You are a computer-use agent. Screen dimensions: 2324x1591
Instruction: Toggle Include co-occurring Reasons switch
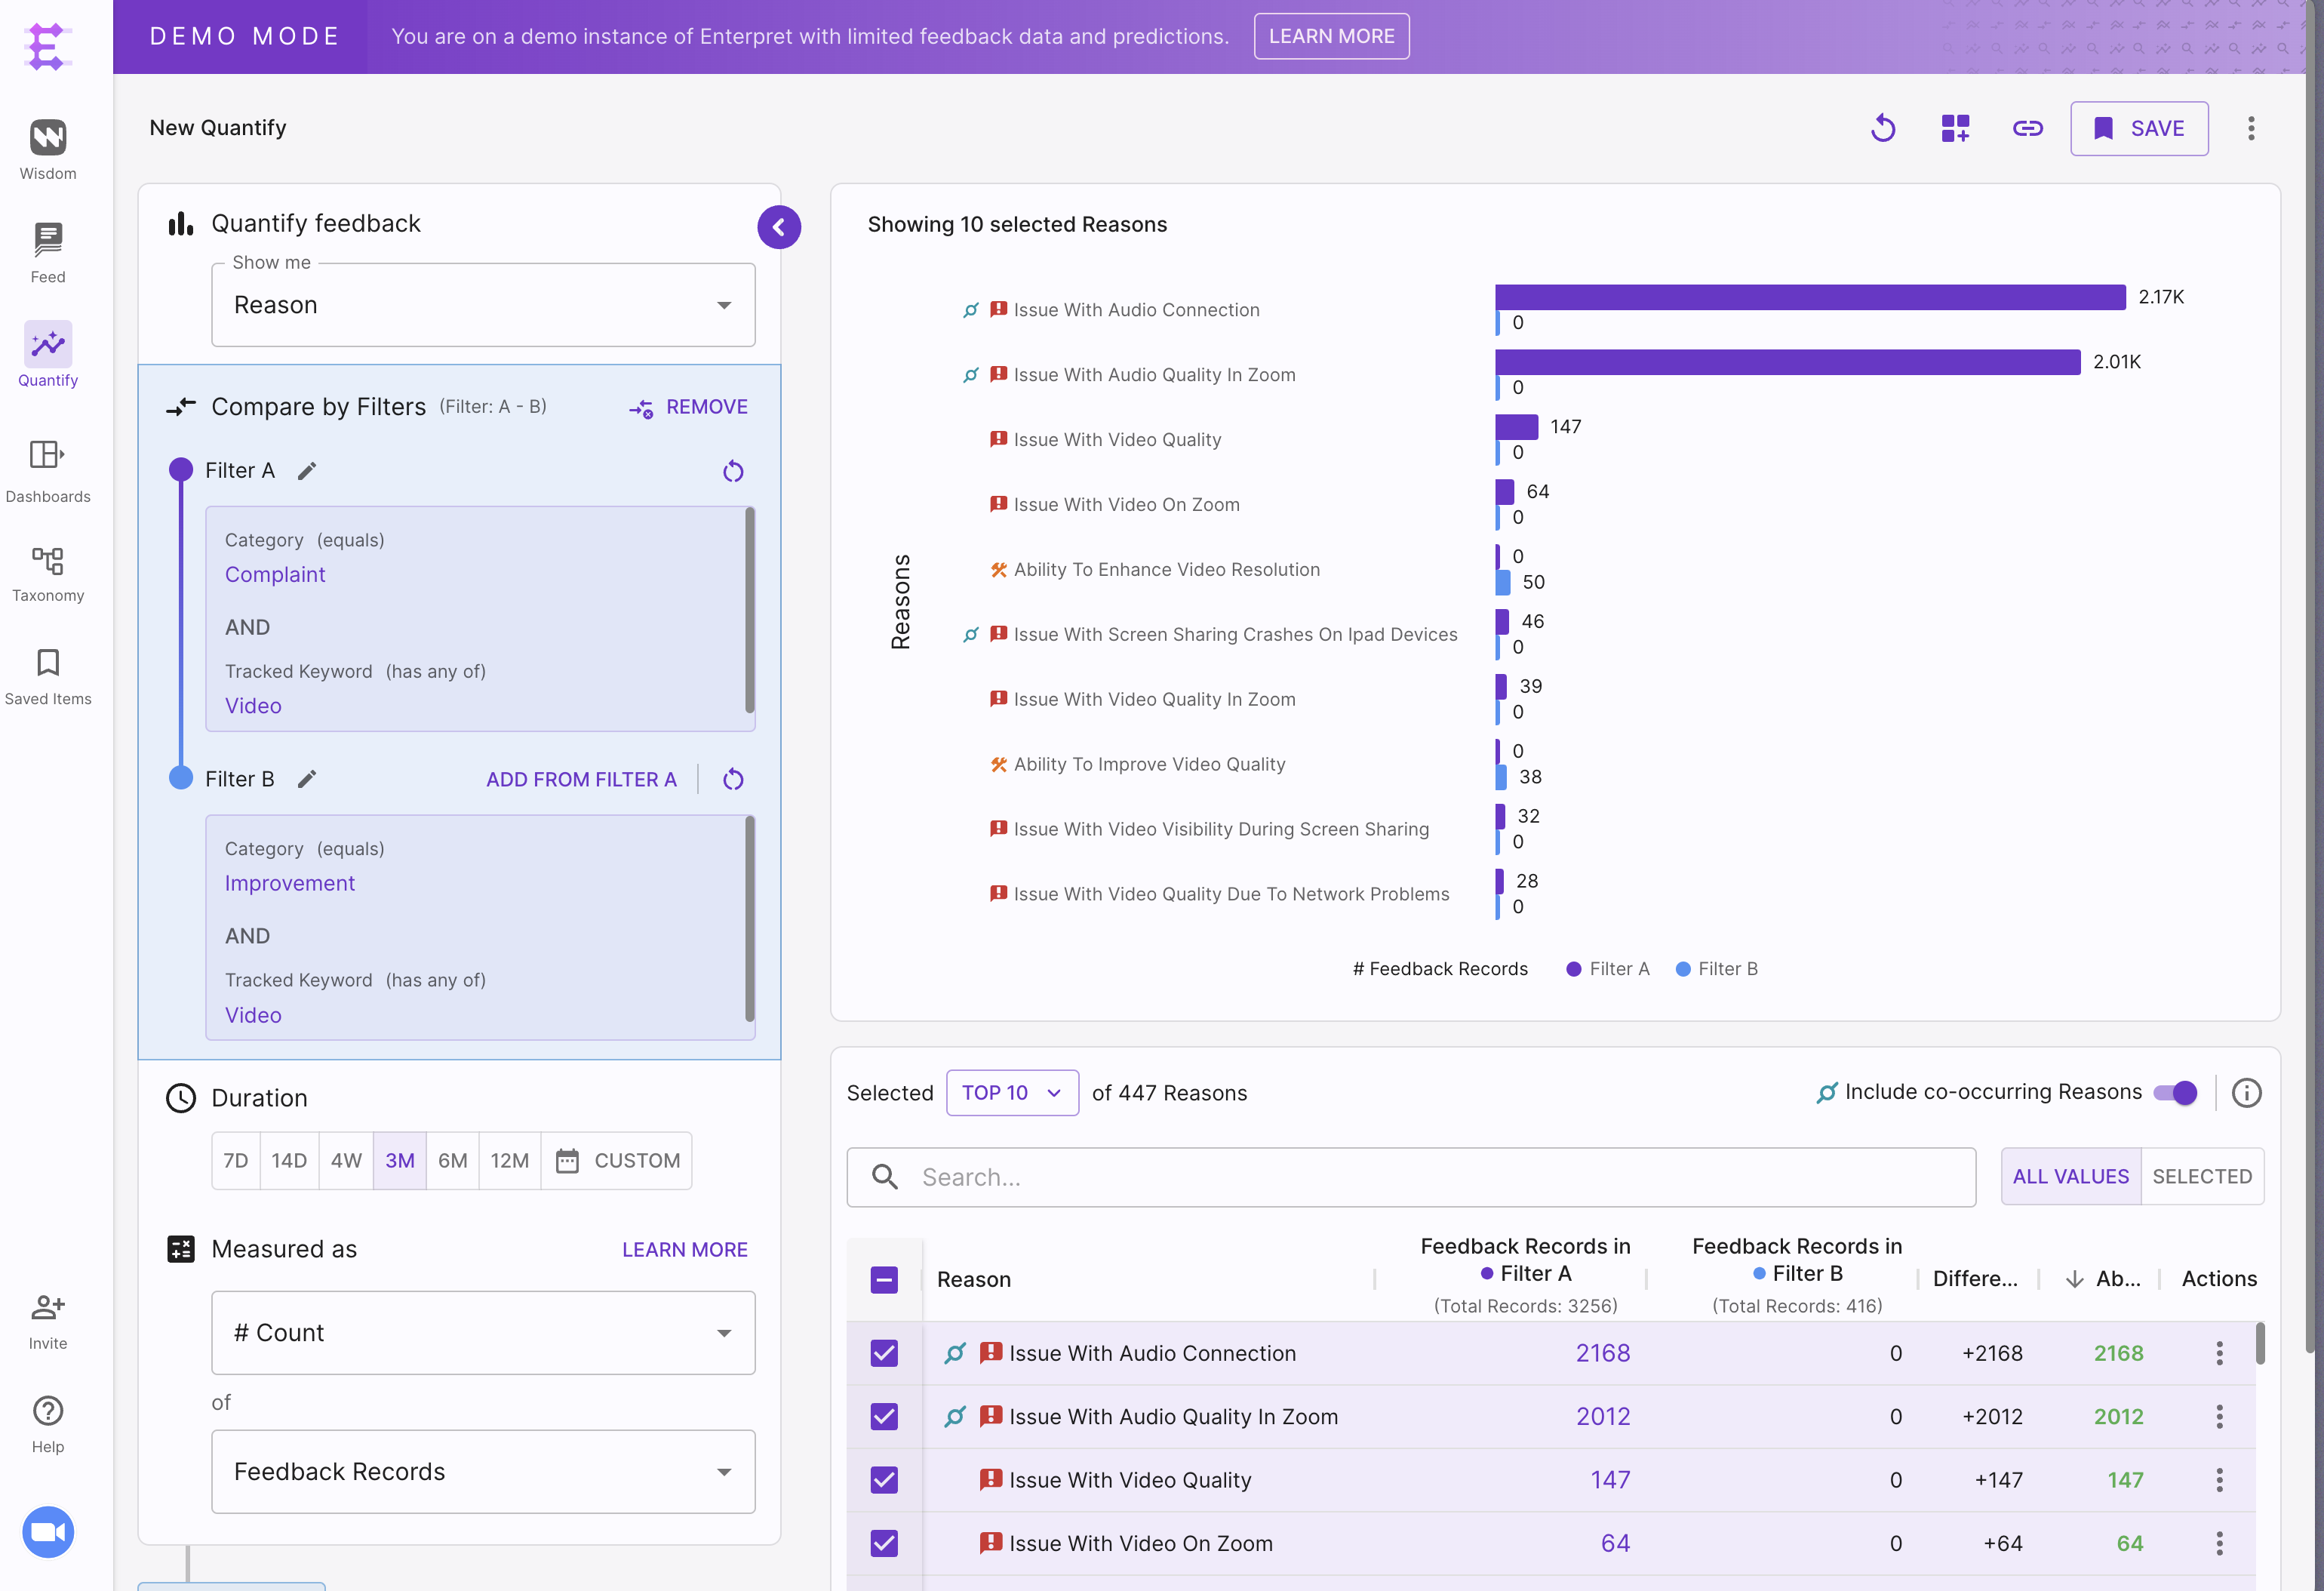[x=2175, y=1093]
